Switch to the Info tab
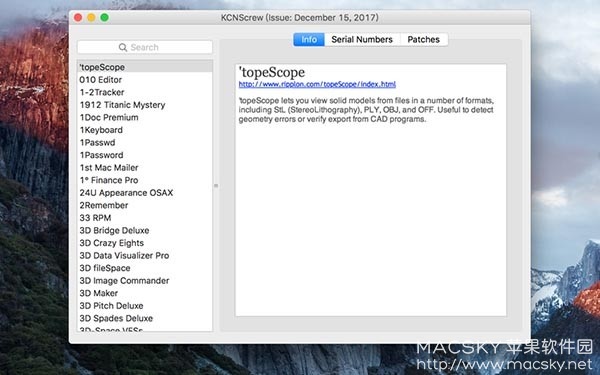 pyautogui.click(x=309, y=39)
